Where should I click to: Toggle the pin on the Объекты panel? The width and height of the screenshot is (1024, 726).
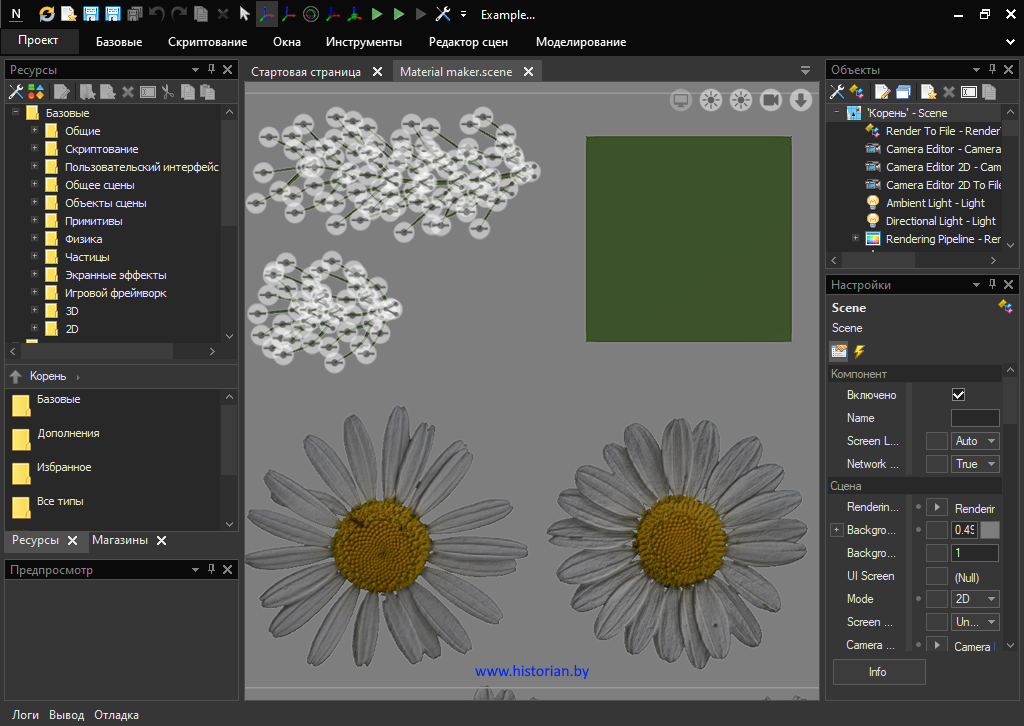[992, 70]
